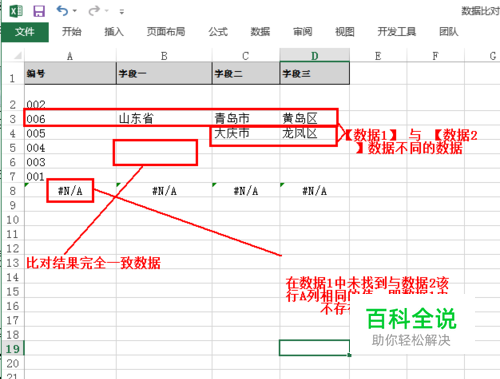500x379 pixels.
Task: Click the #N/A cell in column C
Action: pos(246,191)
